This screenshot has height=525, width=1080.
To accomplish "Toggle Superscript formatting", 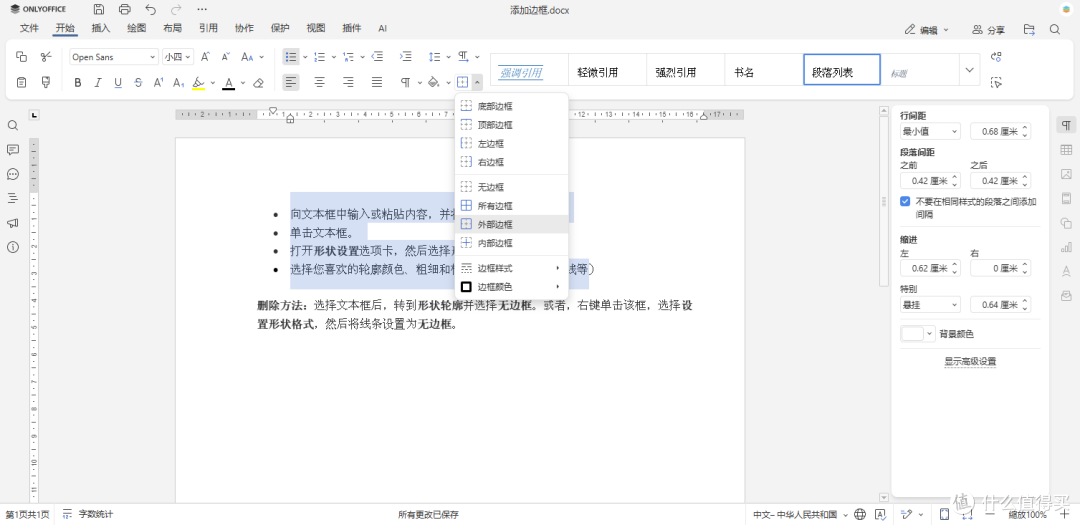I will (158, 83).
